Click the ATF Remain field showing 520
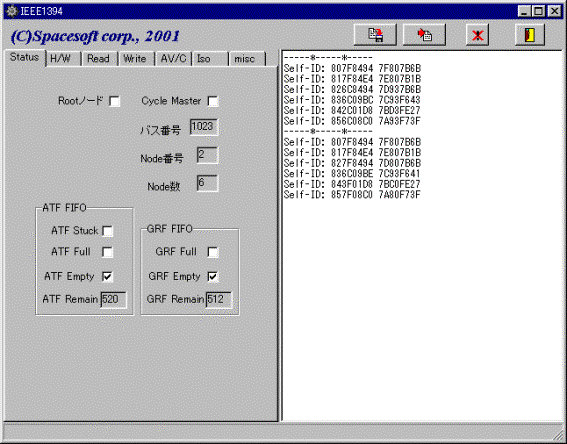This screenshot has width=567, height=444. 114,300
